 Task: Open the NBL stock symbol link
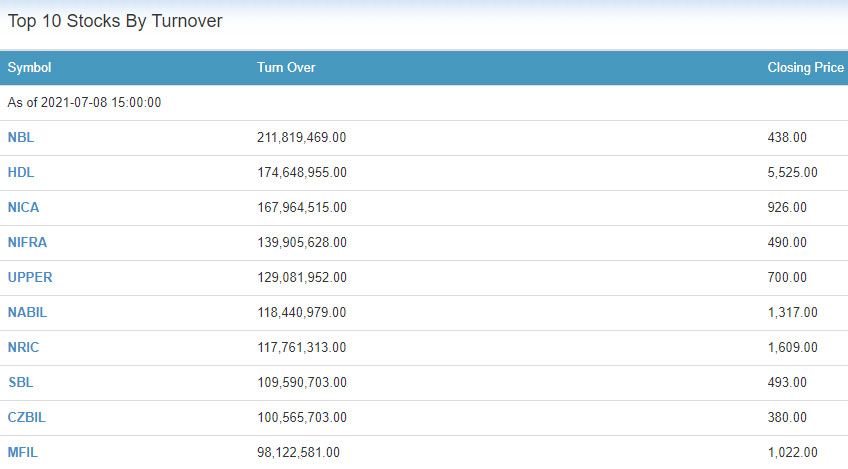pyautogui.click(x=21, y=137)
